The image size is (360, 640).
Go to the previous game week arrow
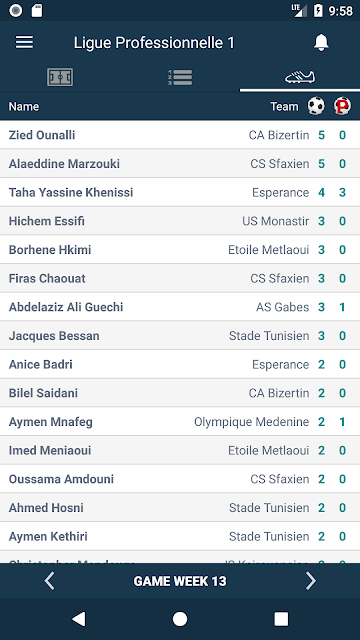click(49, 580)
